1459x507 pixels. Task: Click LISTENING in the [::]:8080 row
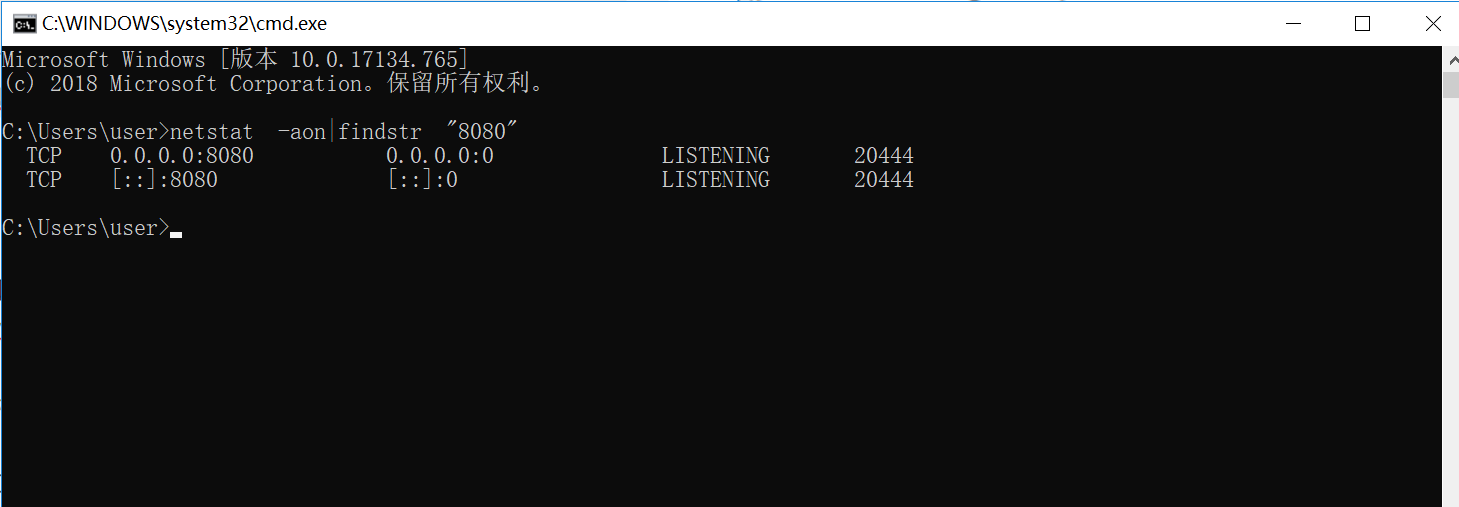coord(716,180)
